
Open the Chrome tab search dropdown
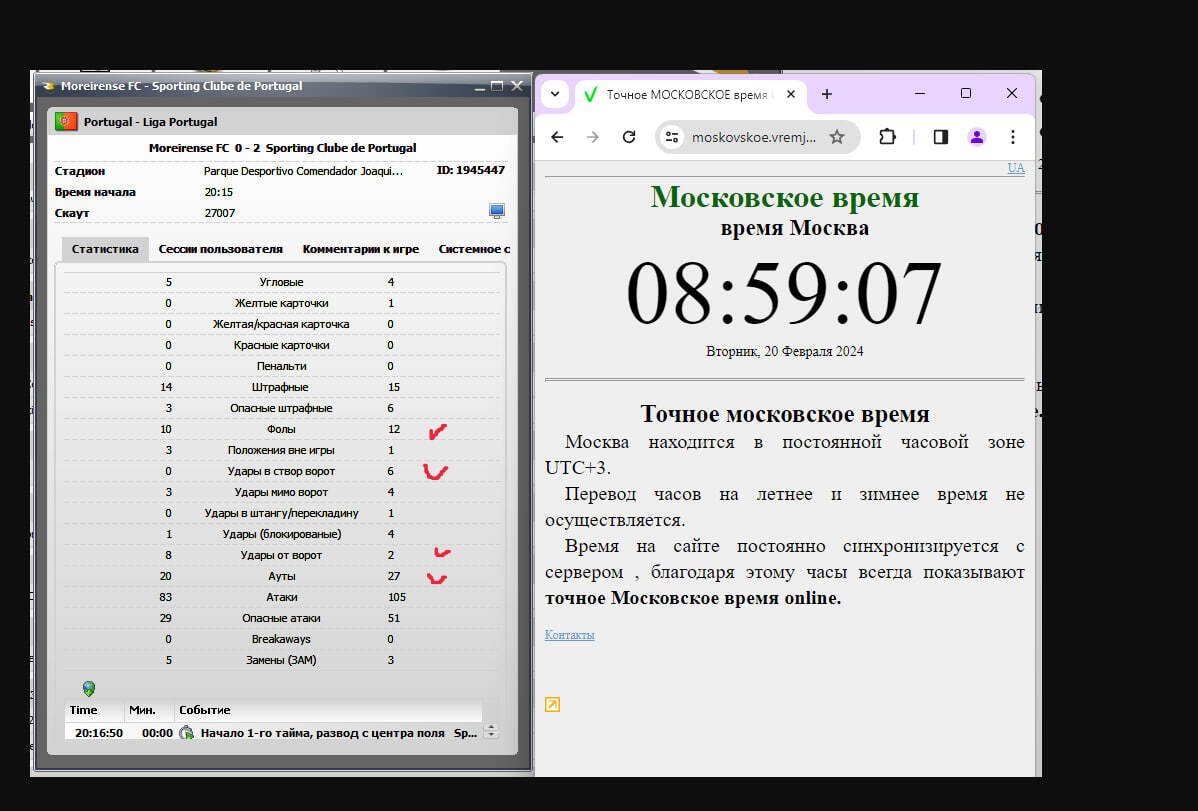coord(554,94)
